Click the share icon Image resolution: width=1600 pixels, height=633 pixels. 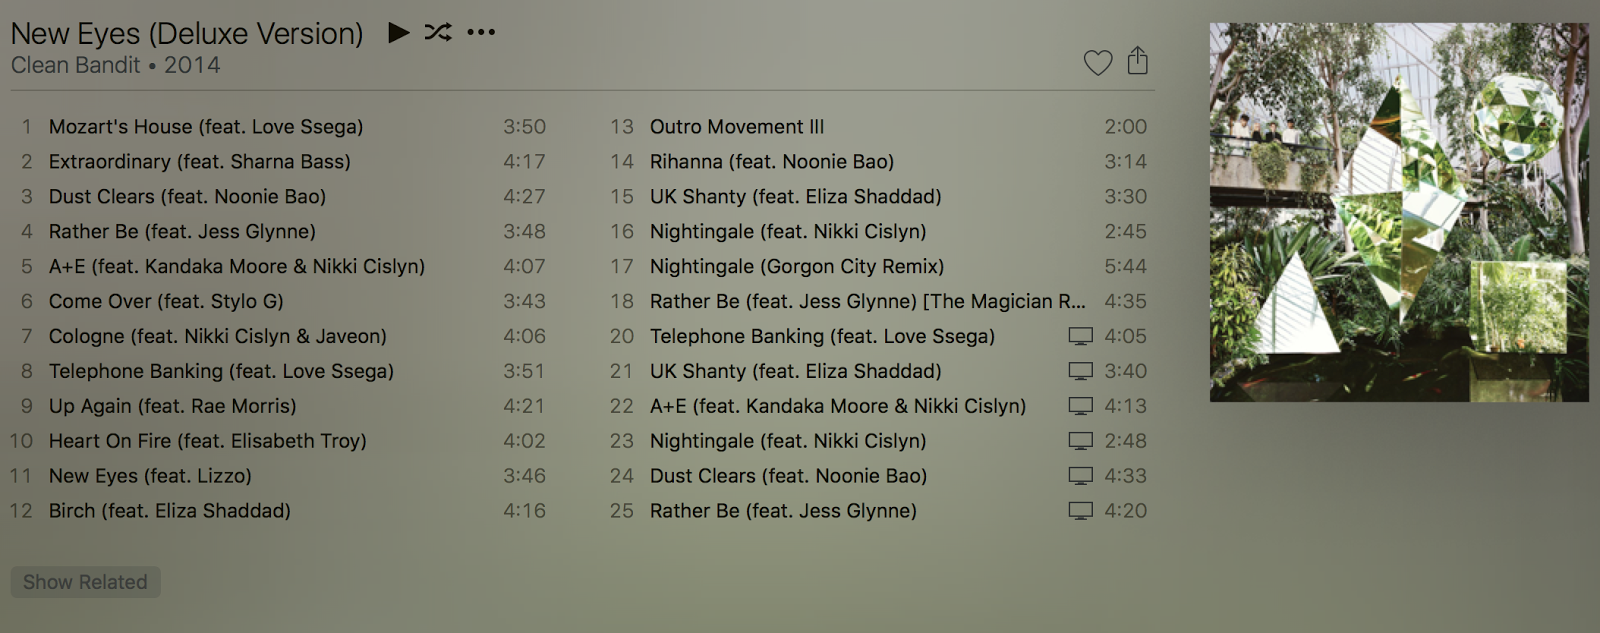tap(1138, 61)
